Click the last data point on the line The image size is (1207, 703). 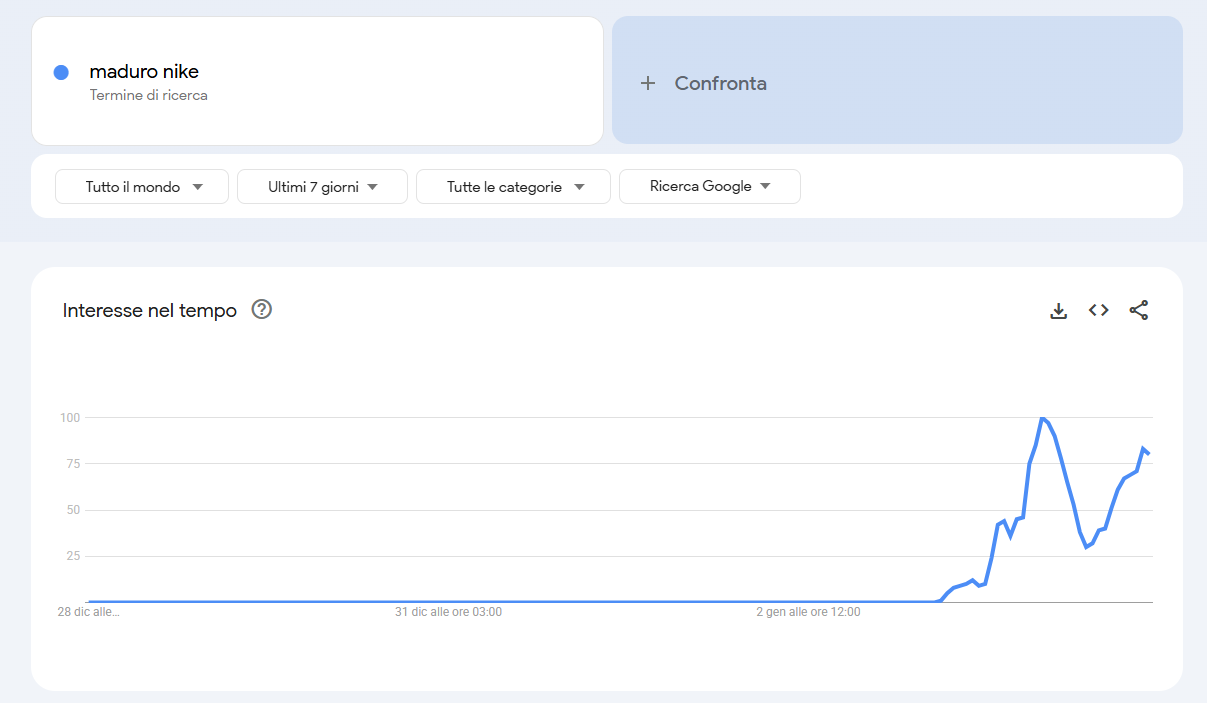pos(1148,454)
